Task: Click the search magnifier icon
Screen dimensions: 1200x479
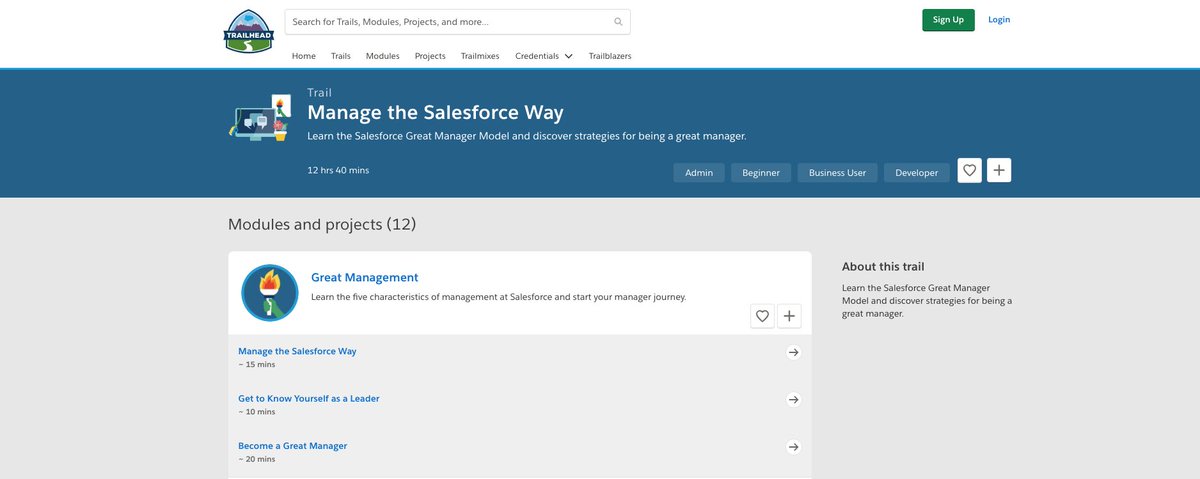Action: tap(618, 21)
